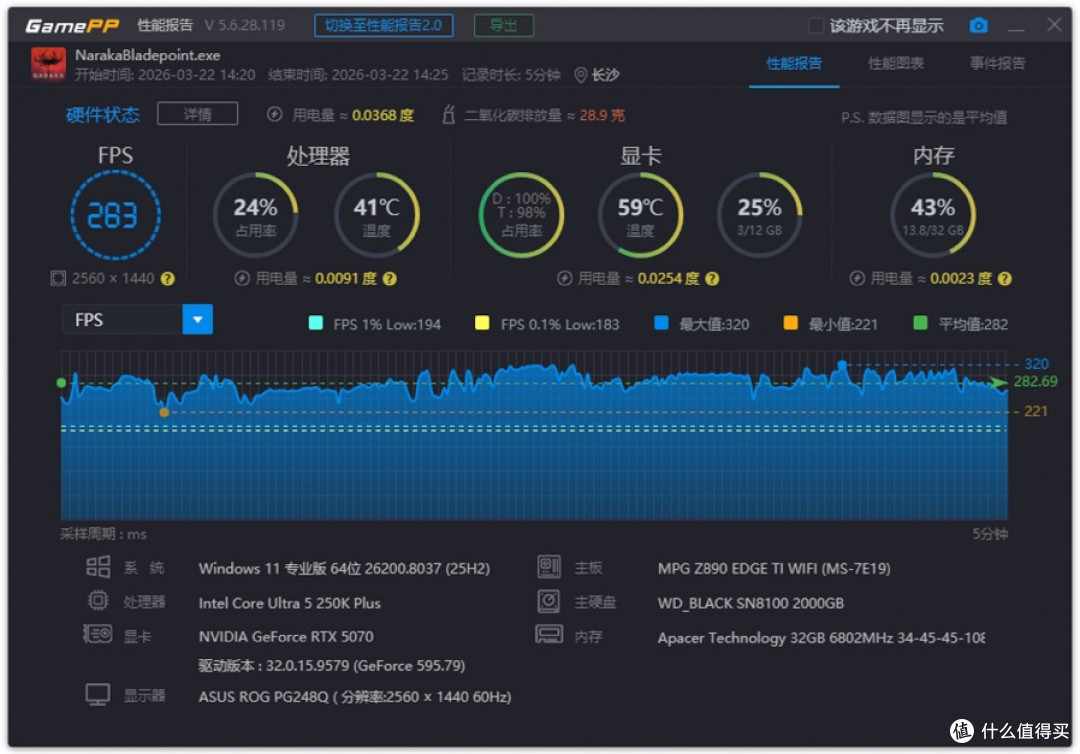Screen dimensions: 1080x754
Task: Click 'Windows 11 专业版 64位' system text
Action: click(280, 569)
